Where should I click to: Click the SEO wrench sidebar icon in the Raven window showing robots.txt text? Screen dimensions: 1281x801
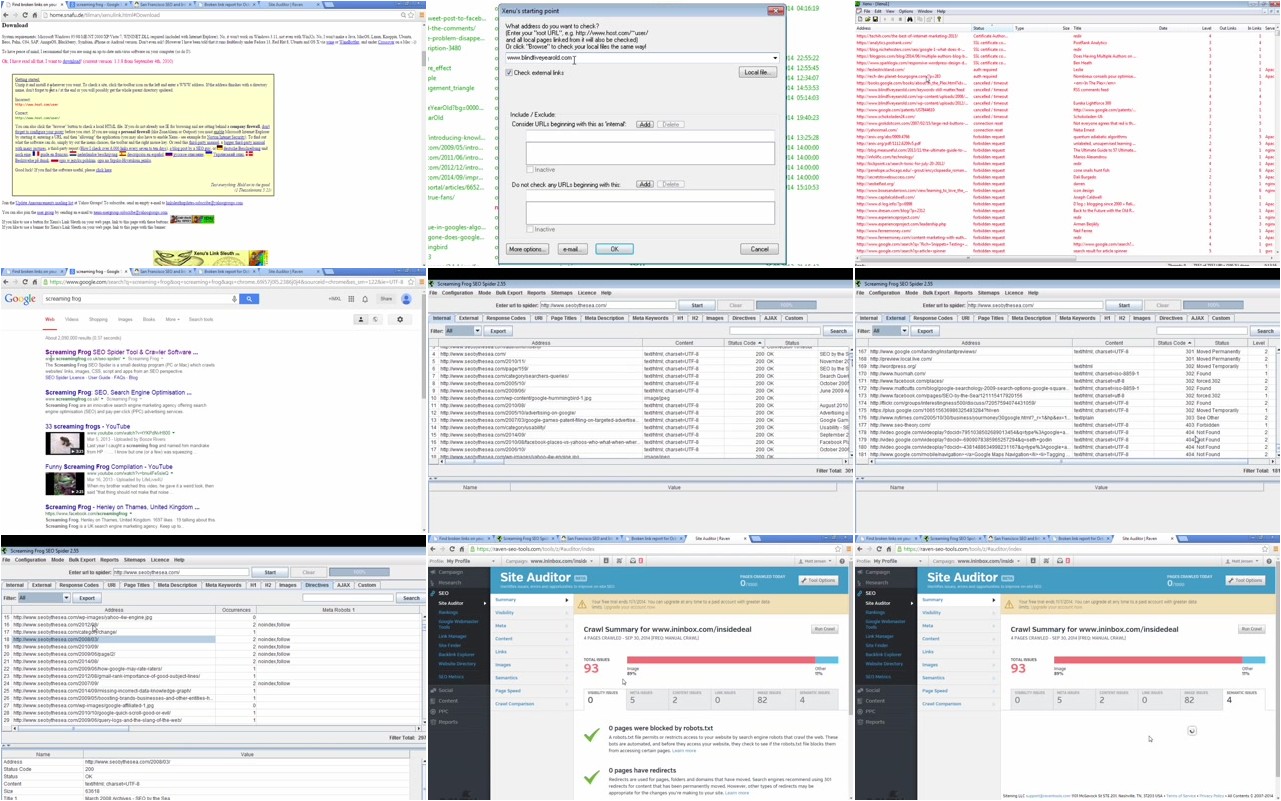(x=434, y=593)
